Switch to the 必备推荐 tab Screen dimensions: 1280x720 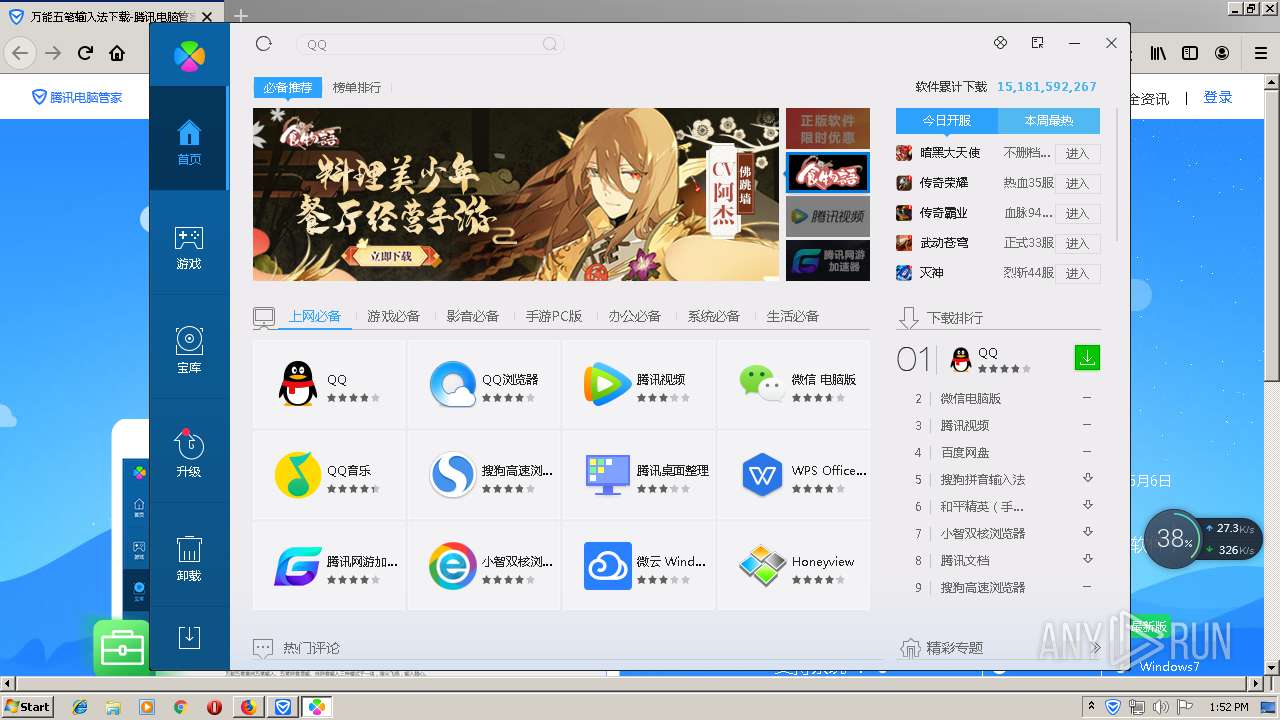click(288, 88)
